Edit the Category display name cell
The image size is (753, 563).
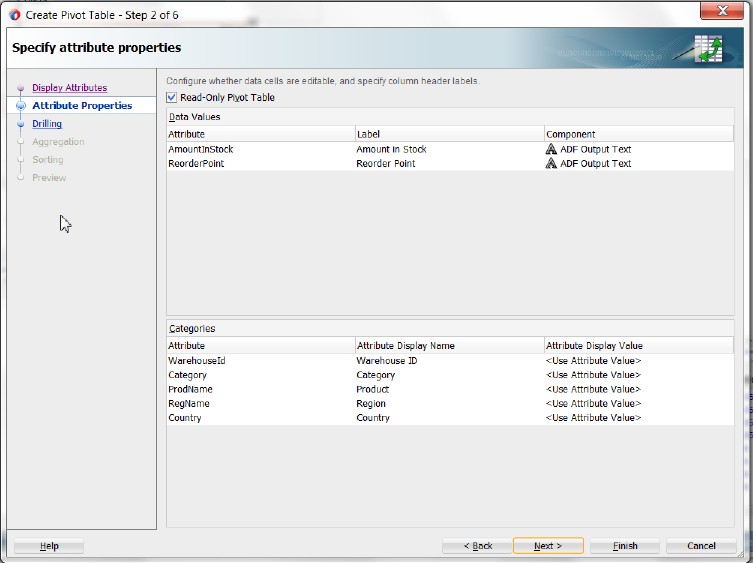(x=449, y=375)
